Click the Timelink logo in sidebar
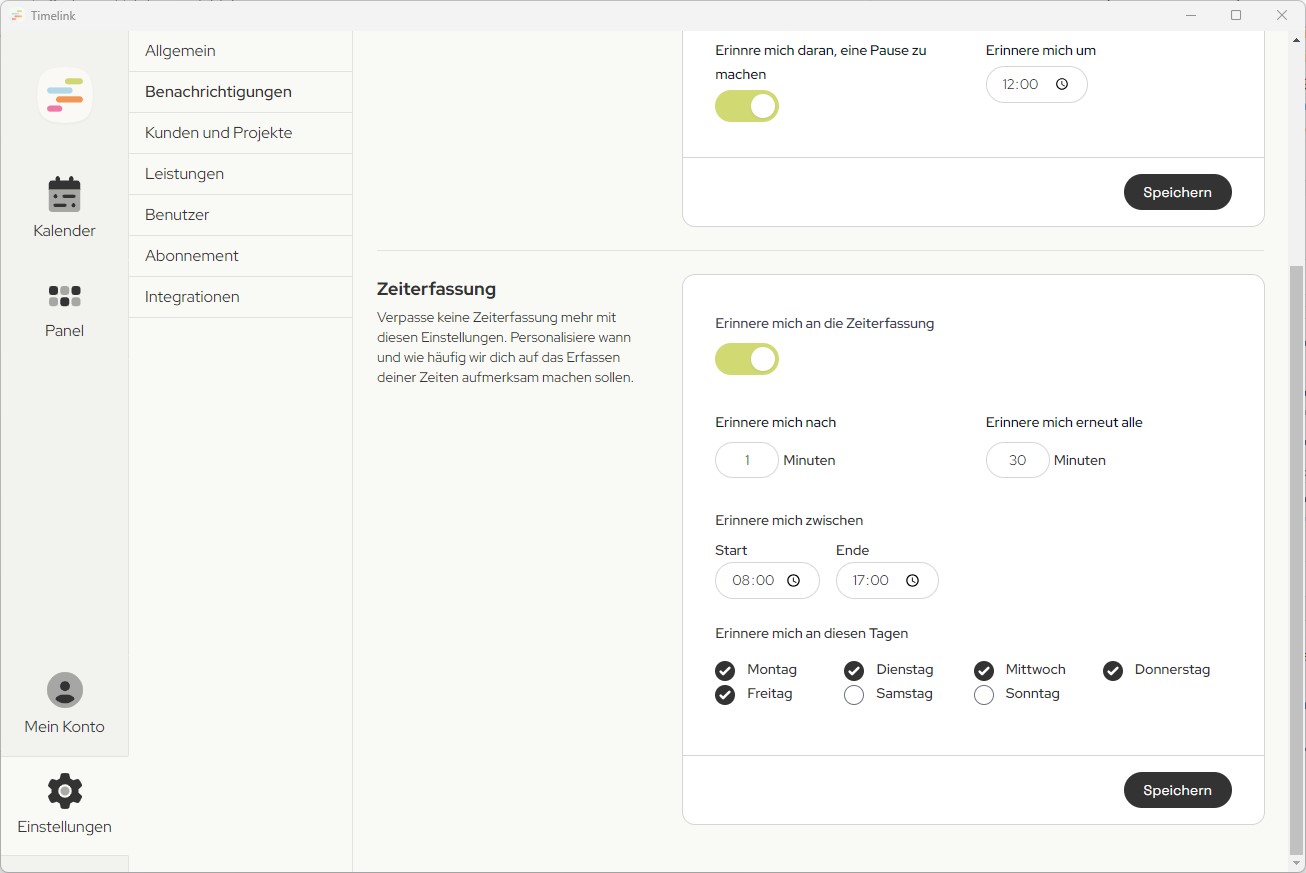Image resolution: width=1306 pixels, height=873 pixels. (x=65, y=95)
